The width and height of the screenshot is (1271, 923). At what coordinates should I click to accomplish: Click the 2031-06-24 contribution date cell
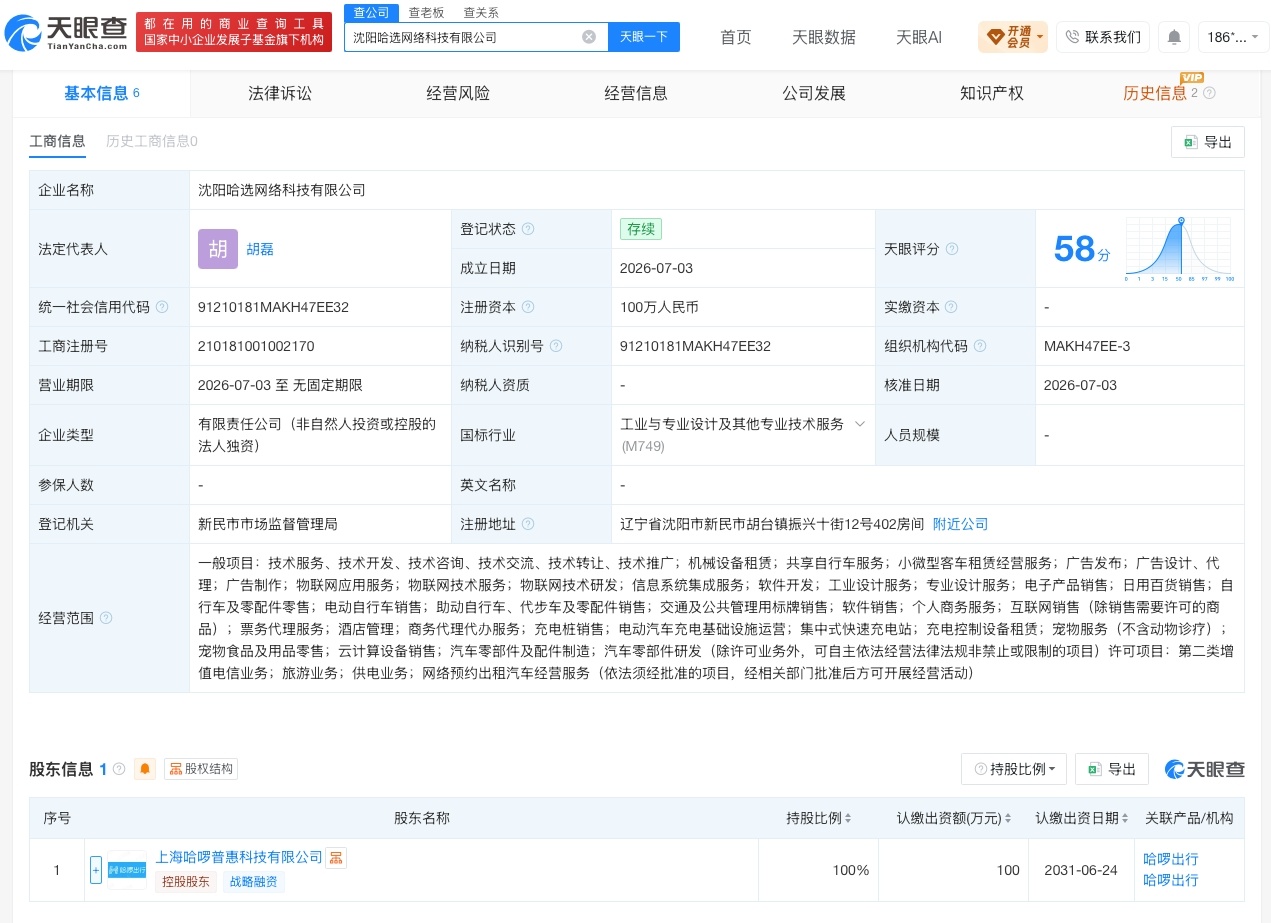[x=1081, y=870]
